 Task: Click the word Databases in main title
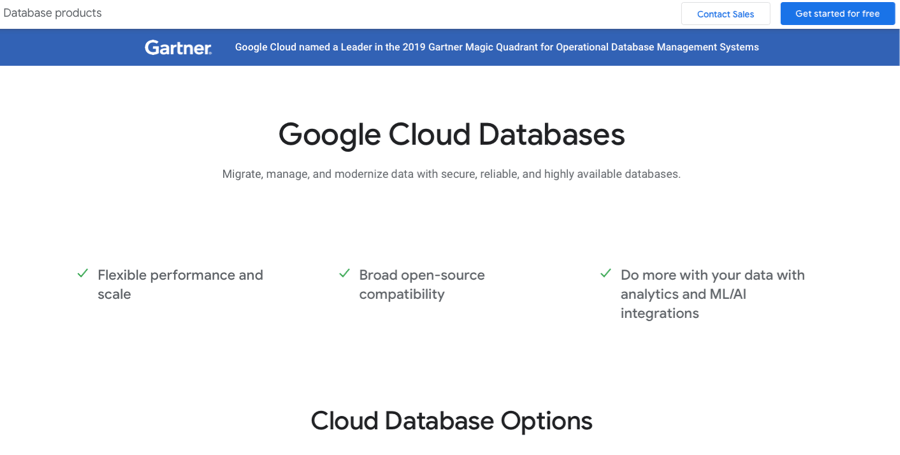[552, 134]
